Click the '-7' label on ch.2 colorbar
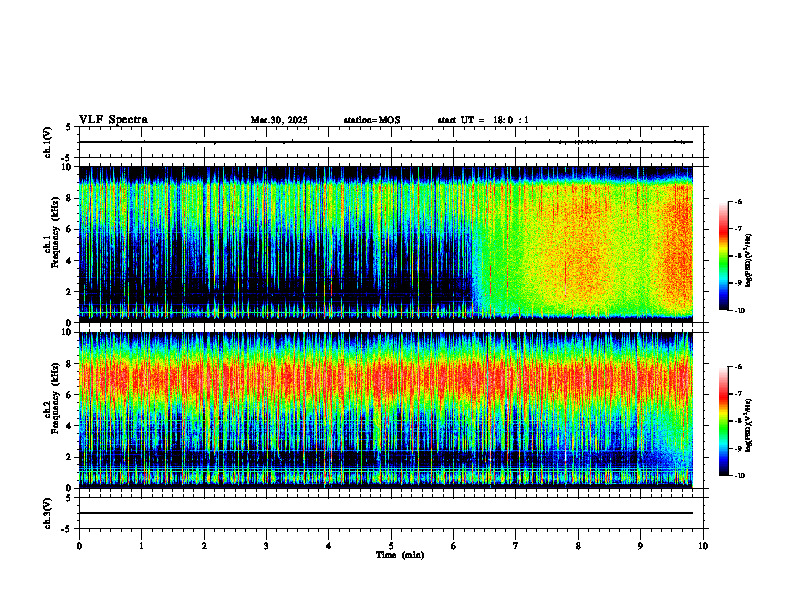The image size is (792, 612). tap(738, 394)
